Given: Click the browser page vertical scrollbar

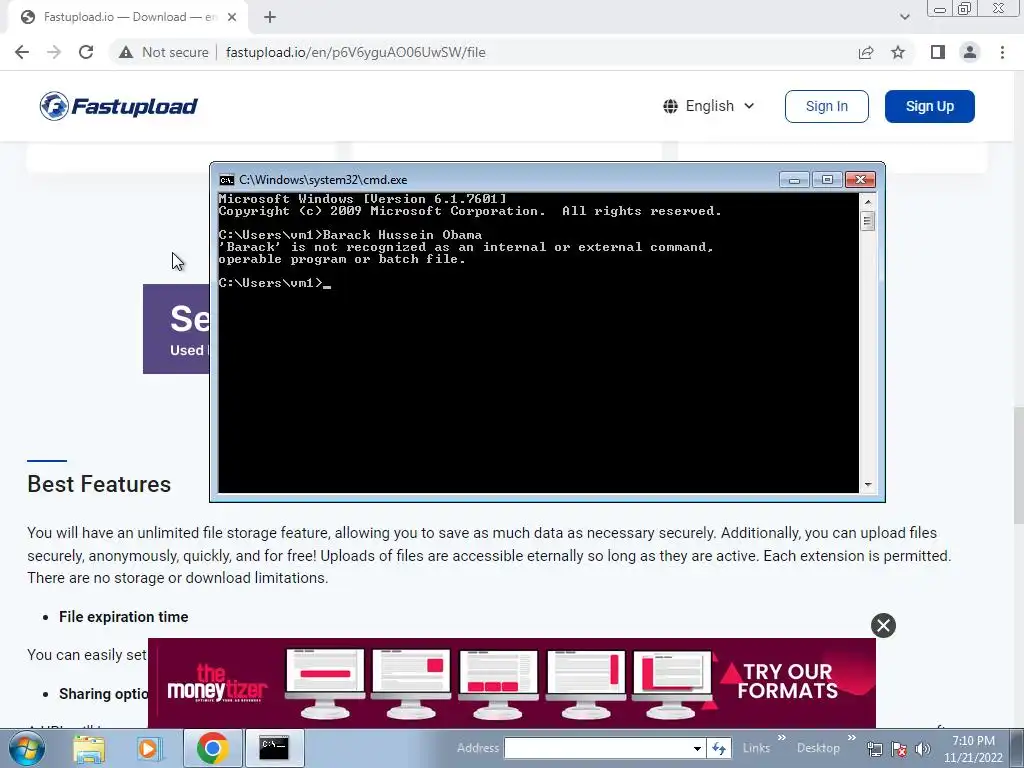Looking at the screenshot, I should point(1018,465).
